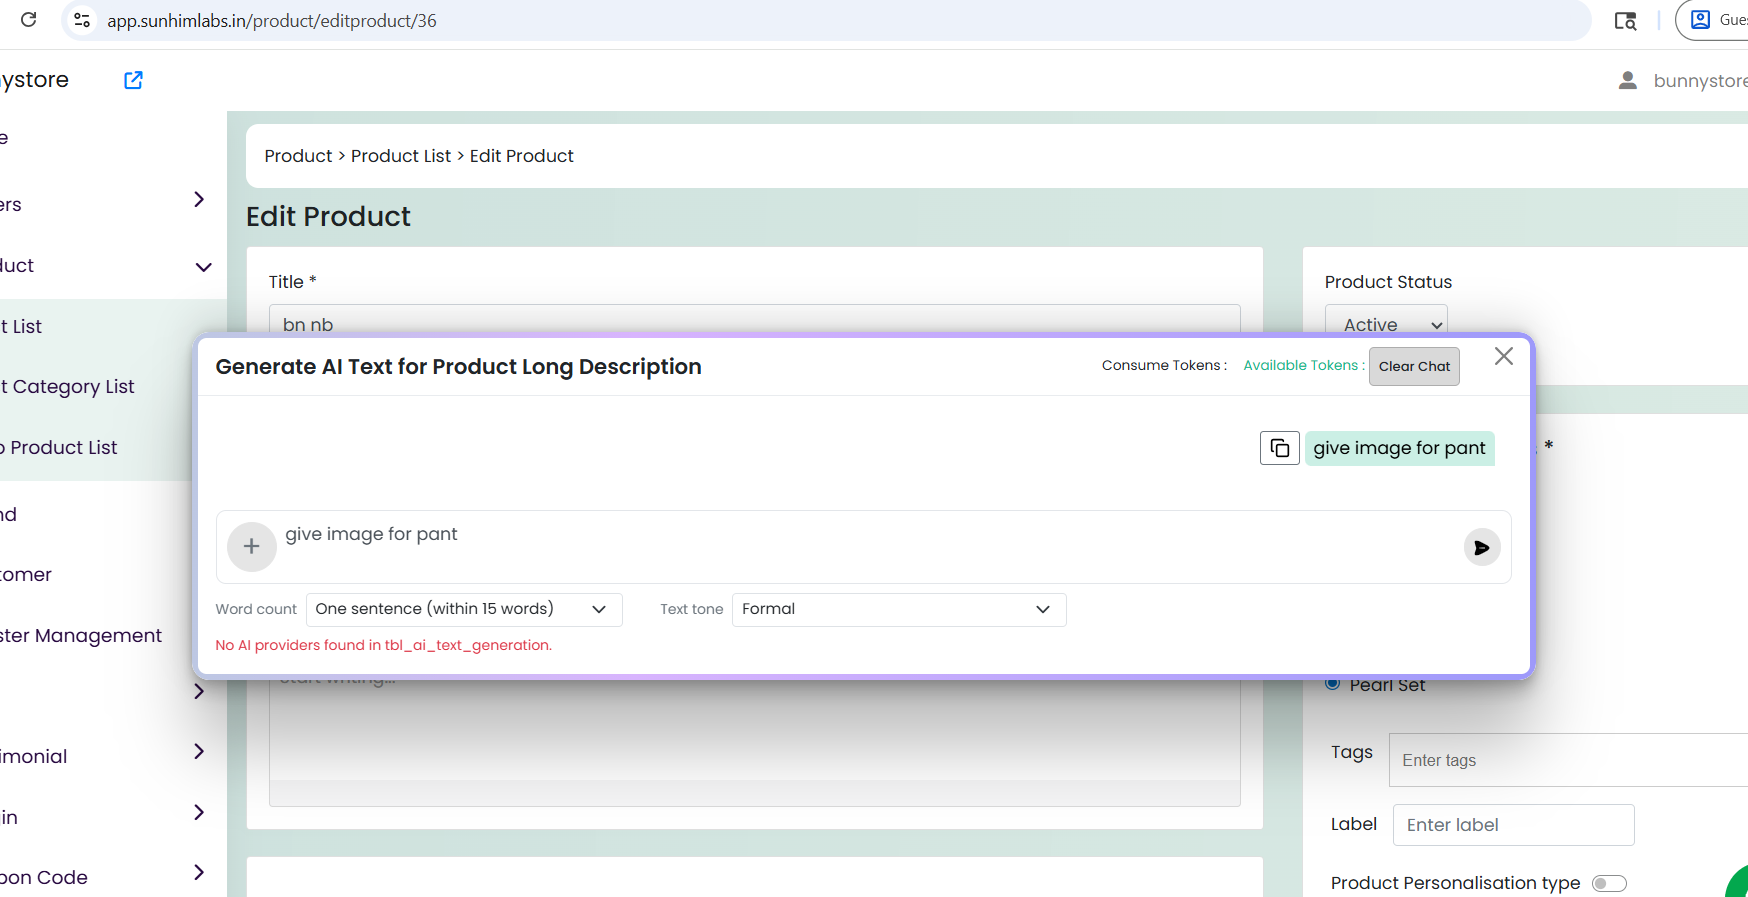Expand the sidebar item ending in 'in'
The image size is (1748, 897).
(x=199, y=812)
